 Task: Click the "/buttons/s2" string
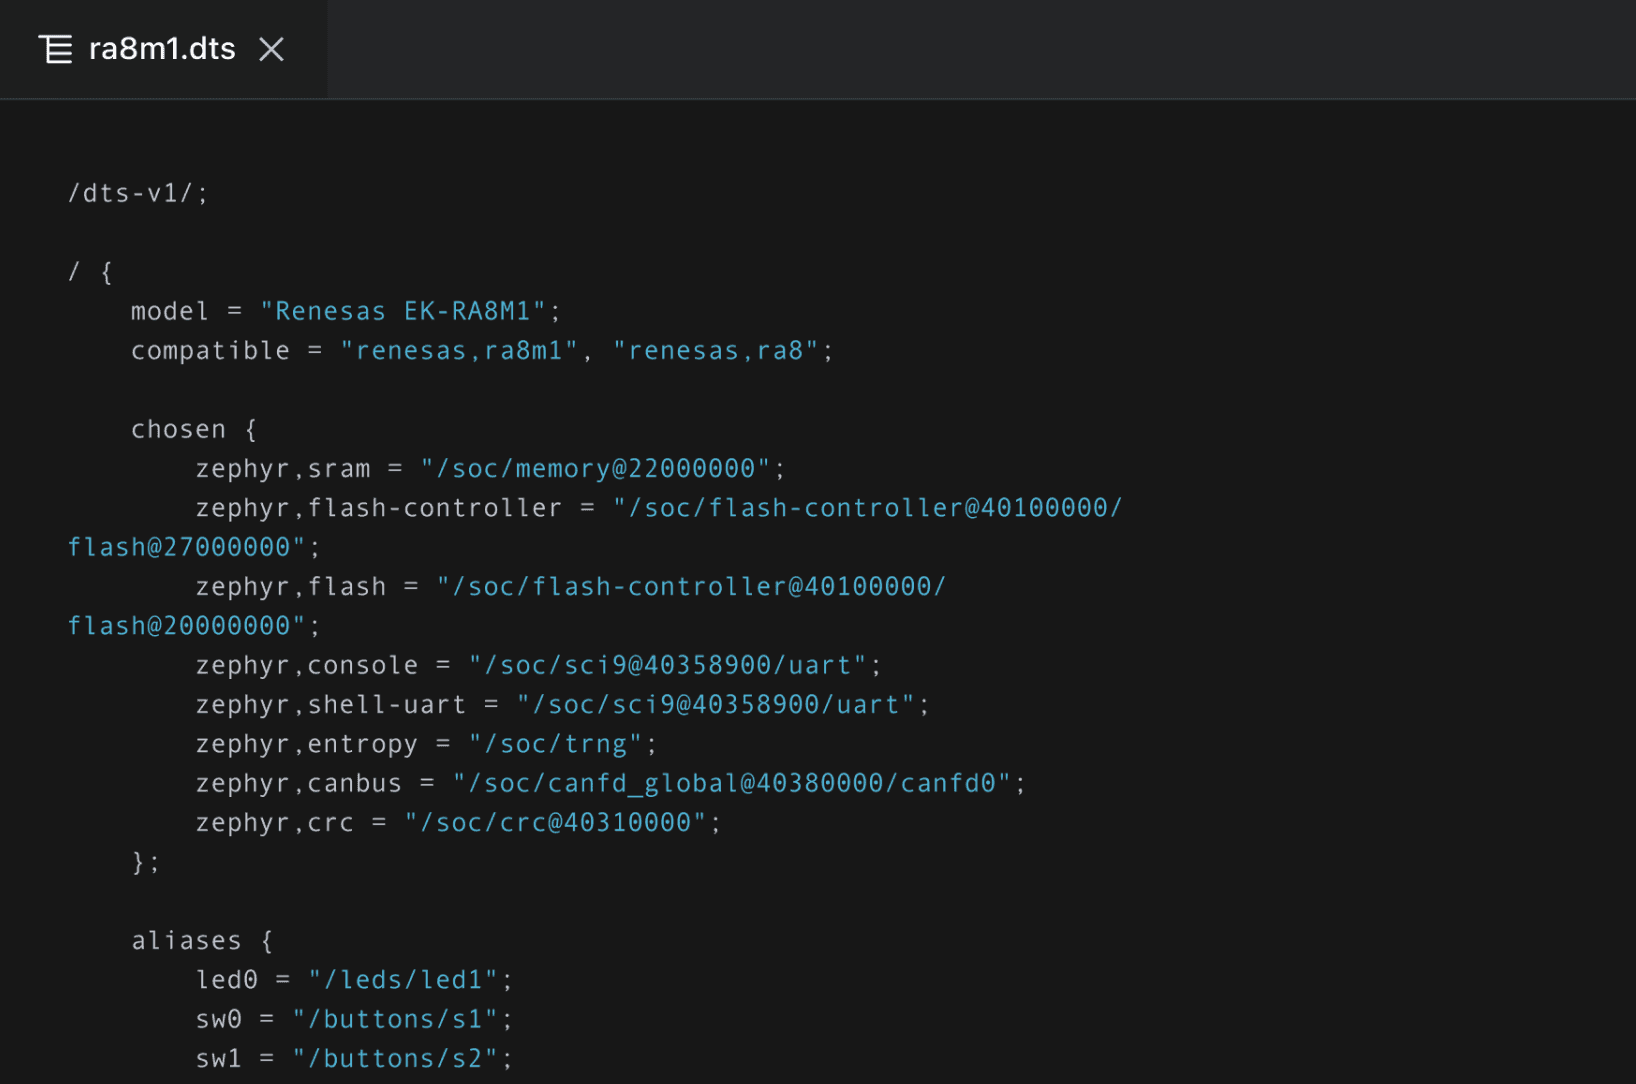(x=395, y=1059)
